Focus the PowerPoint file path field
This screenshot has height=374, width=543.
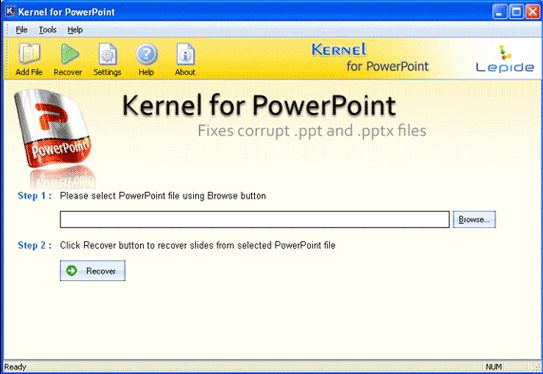click(255, 220)
